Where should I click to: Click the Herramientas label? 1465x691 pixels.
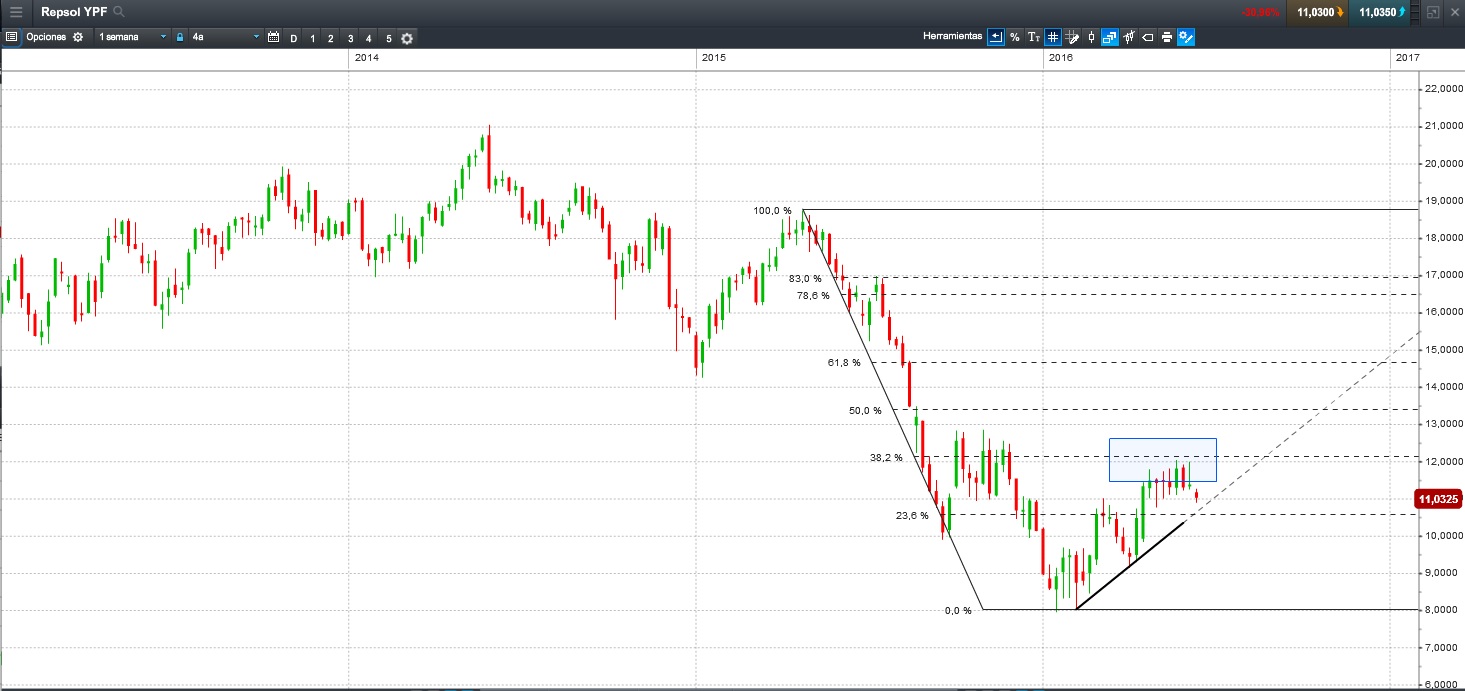(952, 37)
